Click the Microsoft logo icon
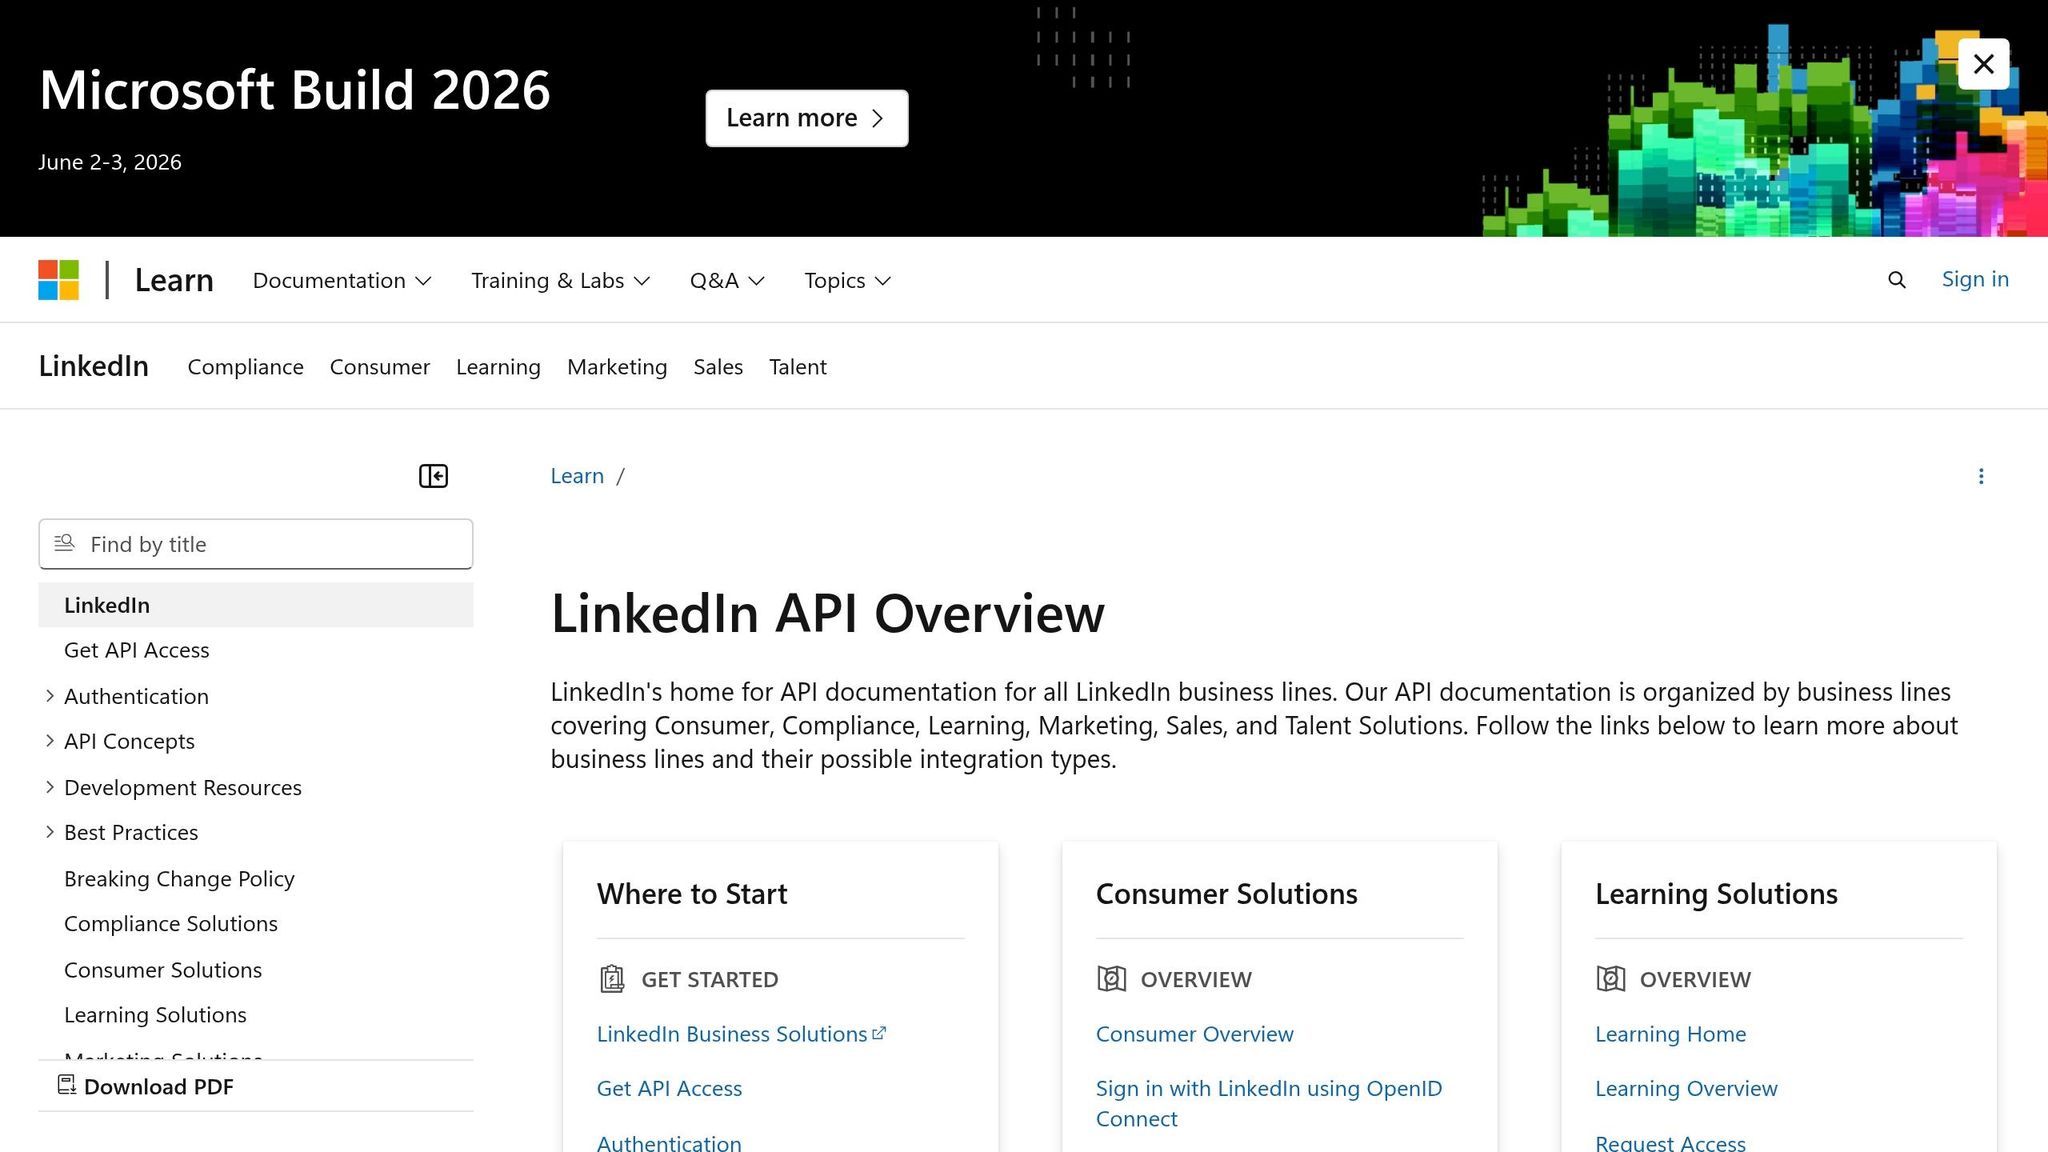 point(58,280)
